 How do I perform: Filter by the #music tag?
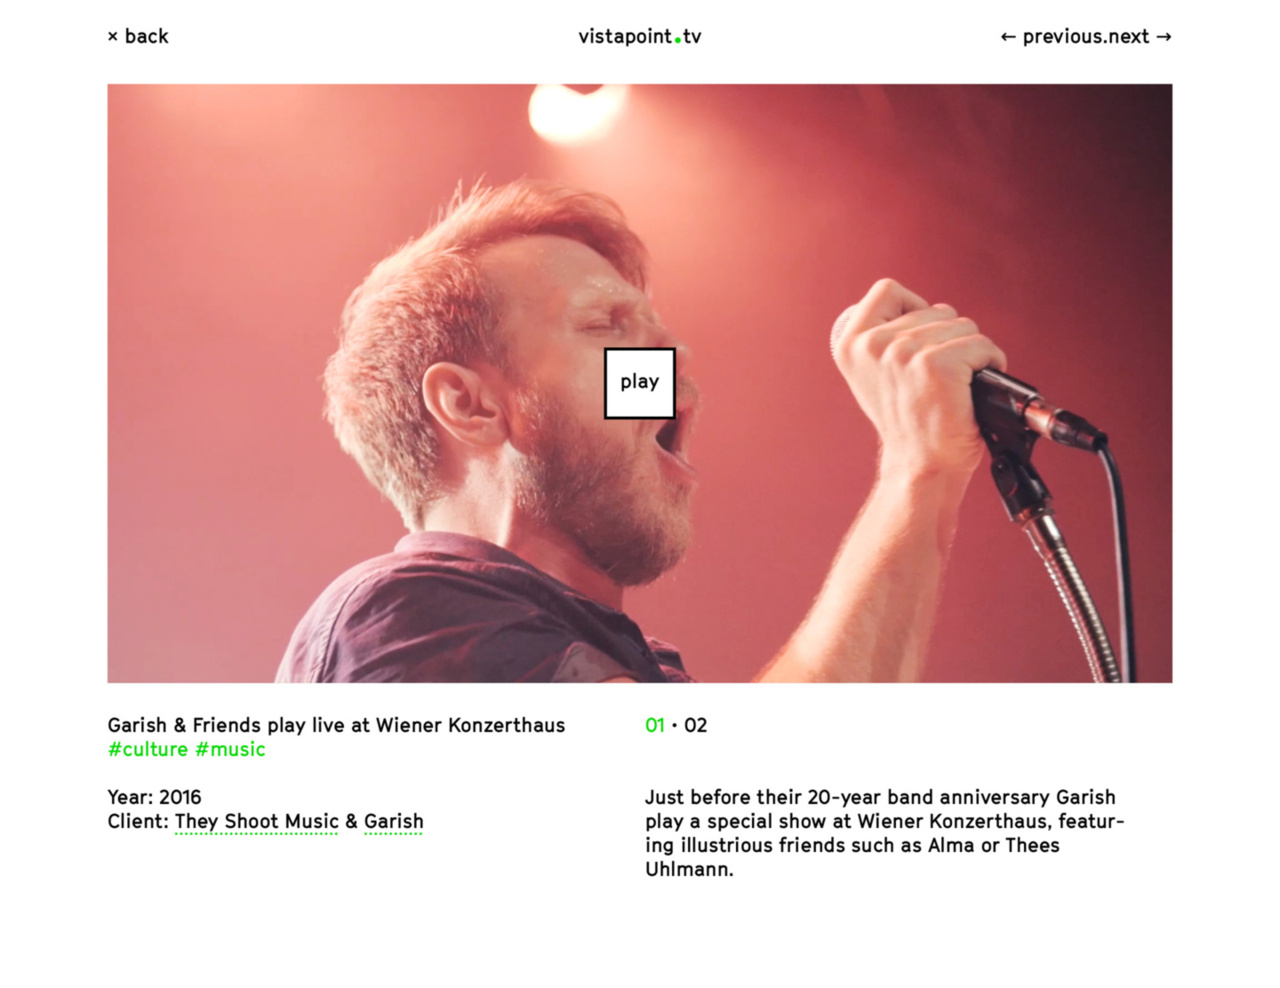pyautogui.click(x=230, y=749)
